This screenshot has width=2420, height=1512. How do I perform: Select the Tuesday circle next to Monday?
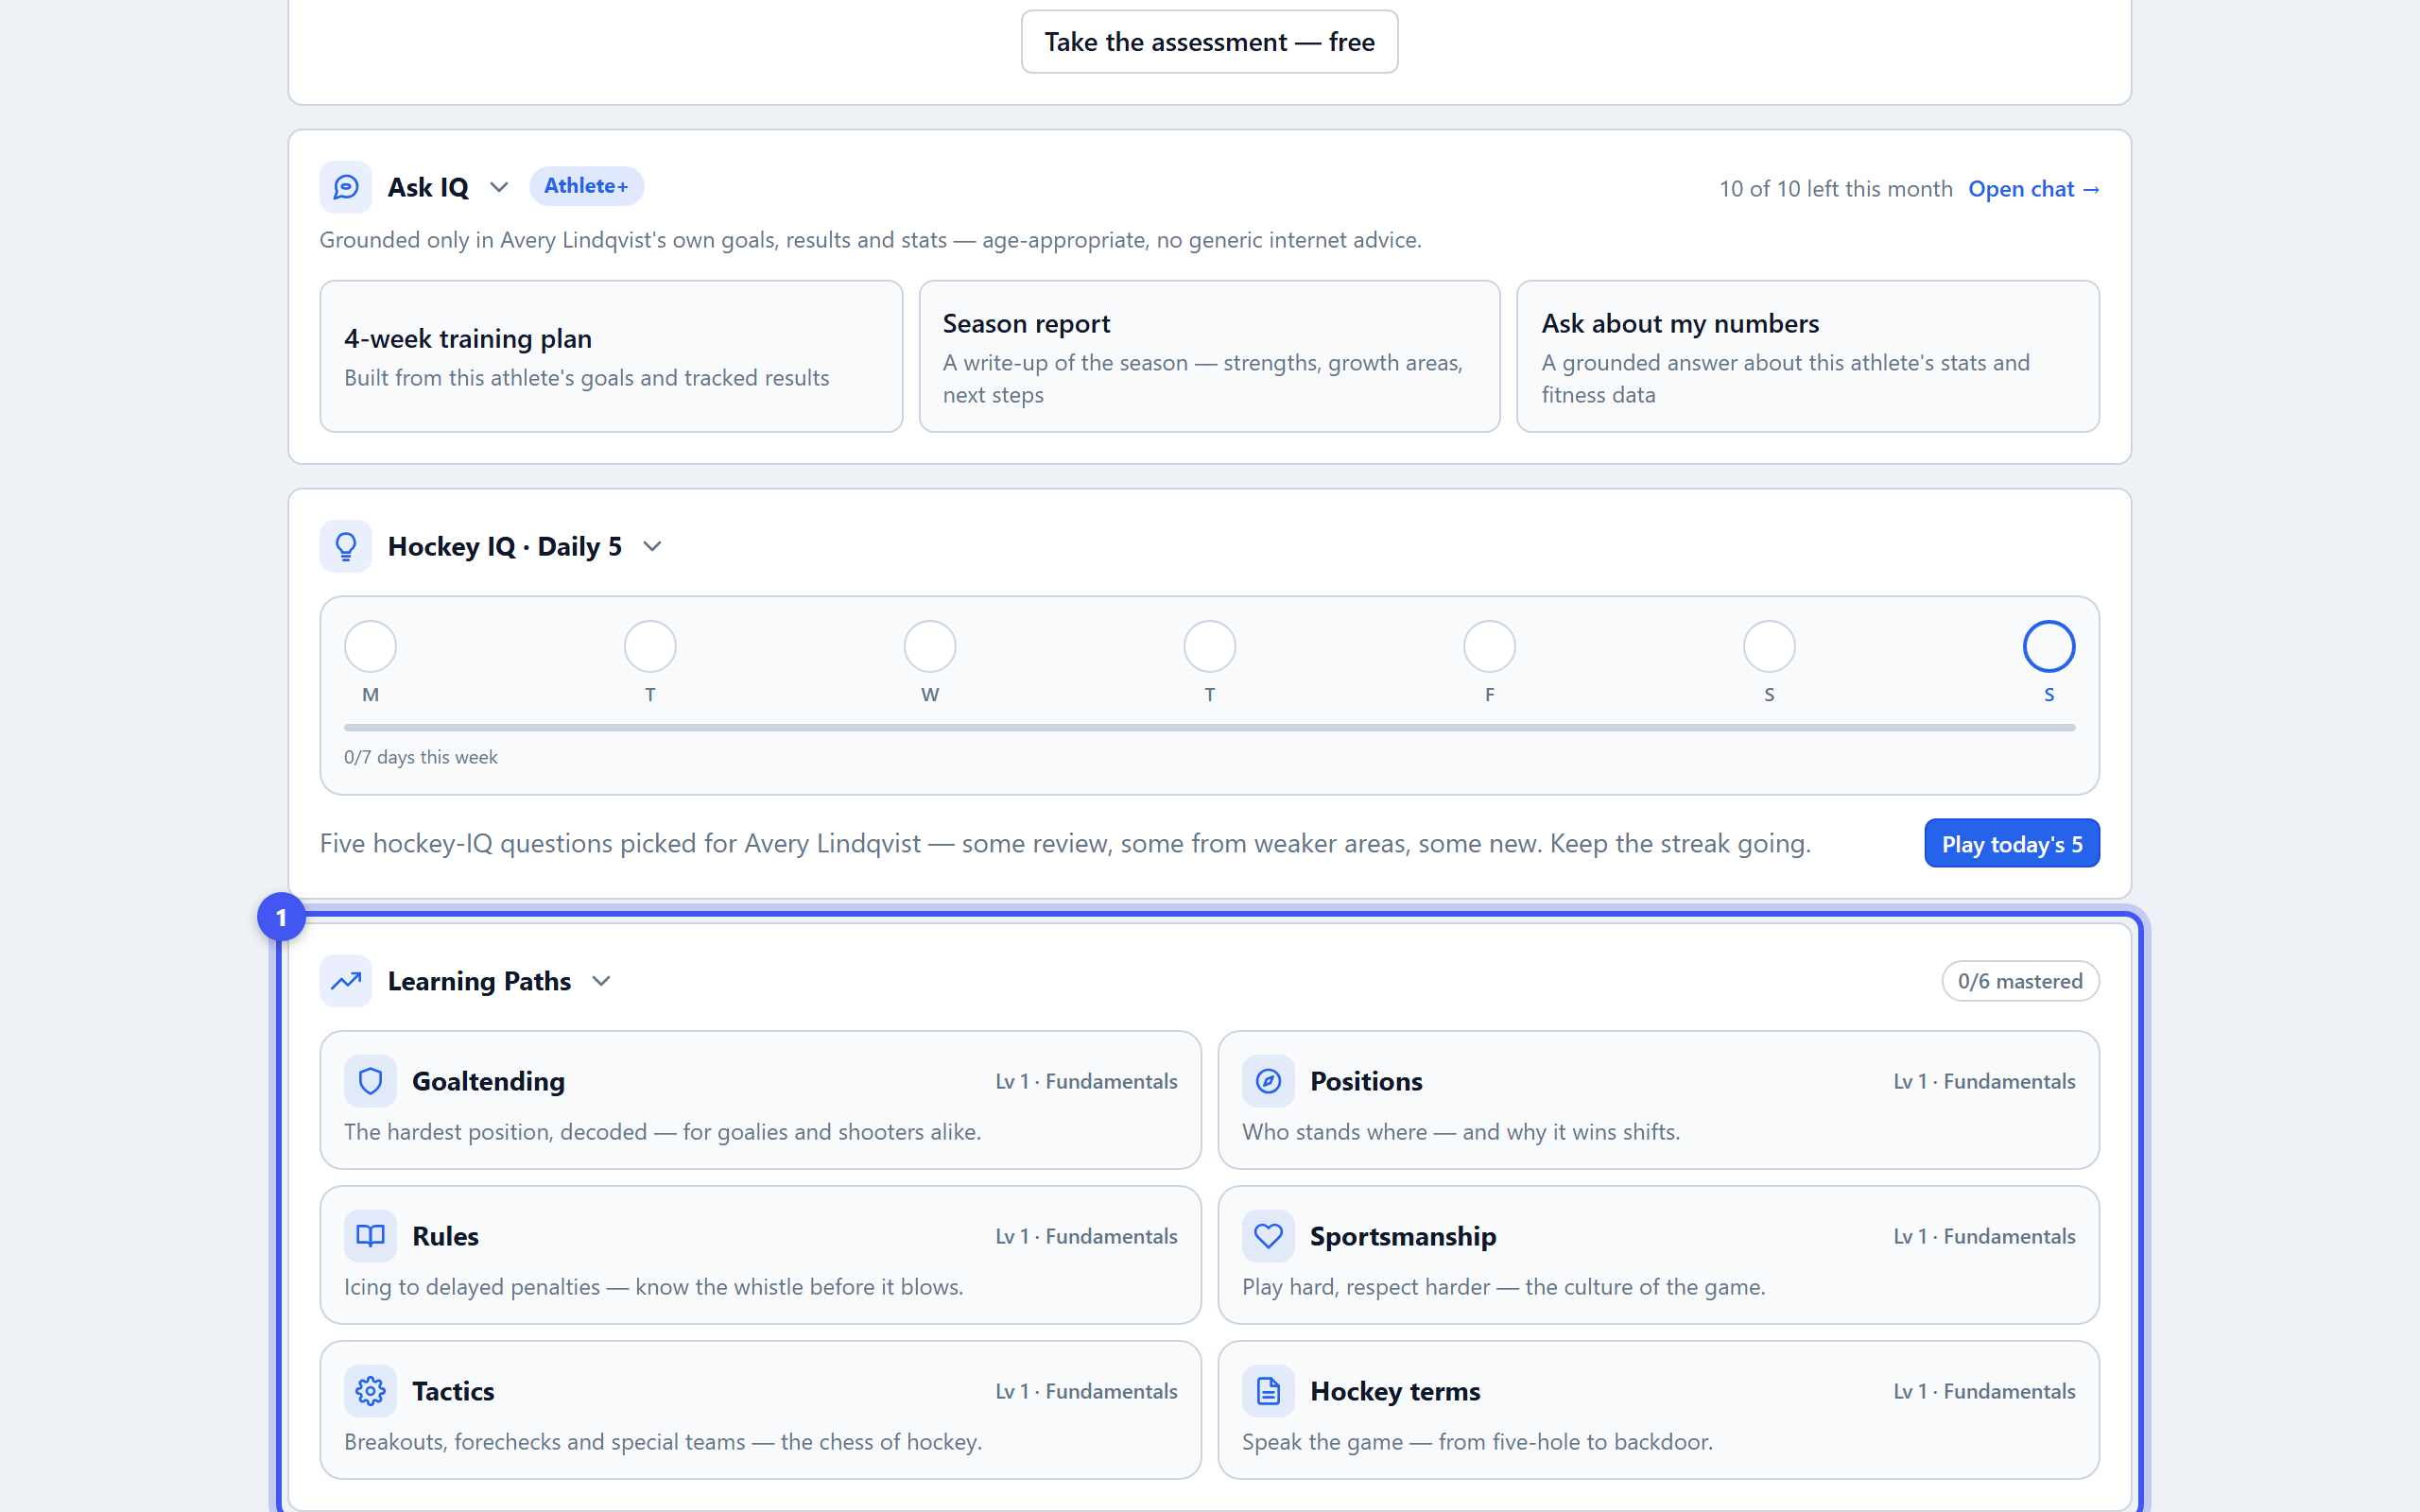650,646
